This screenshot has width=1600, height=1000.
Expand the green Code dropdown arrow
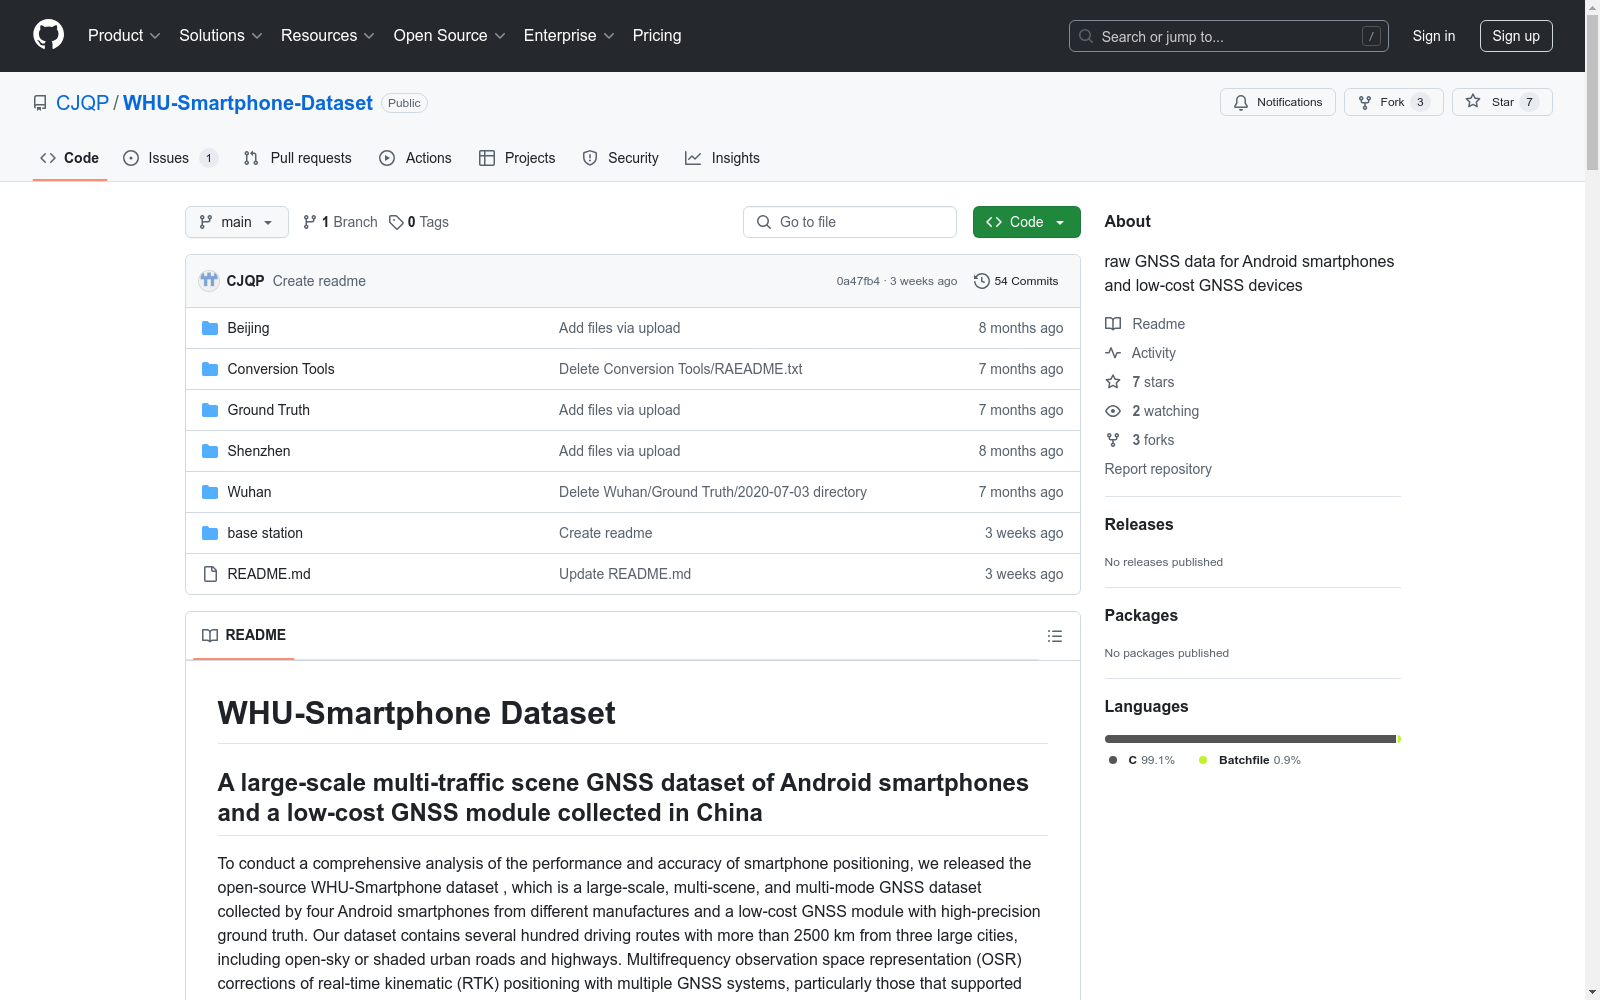tap(1061, 221)
